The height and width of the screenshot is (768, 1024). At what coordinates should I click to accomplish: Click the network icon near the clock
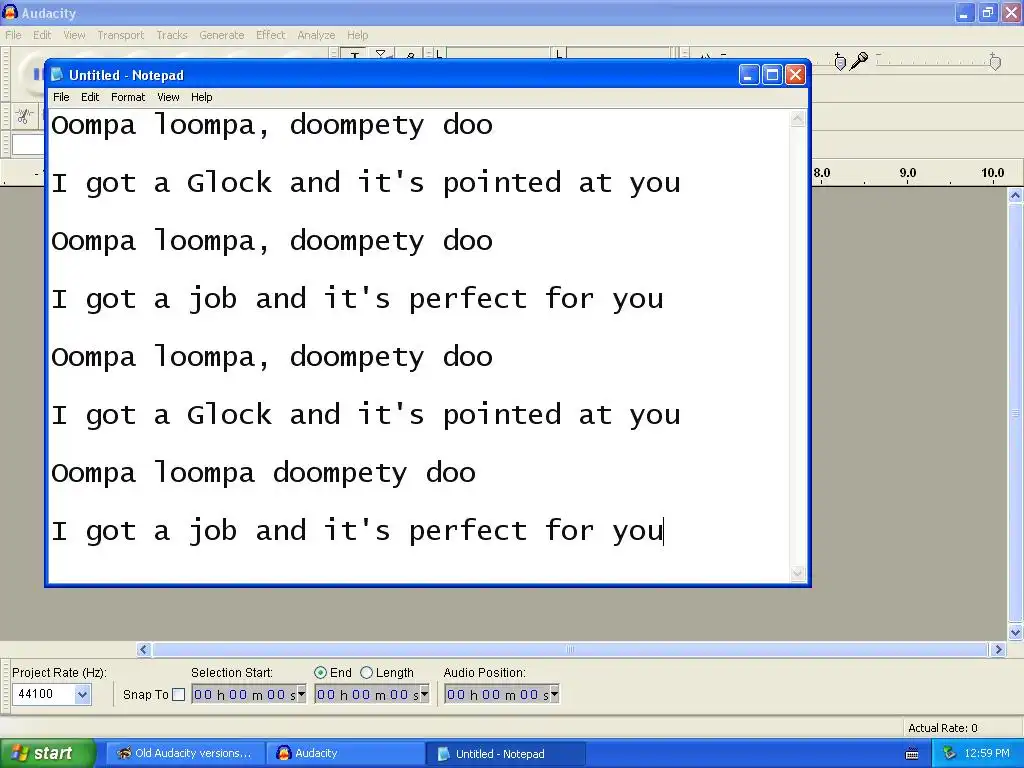949,753
